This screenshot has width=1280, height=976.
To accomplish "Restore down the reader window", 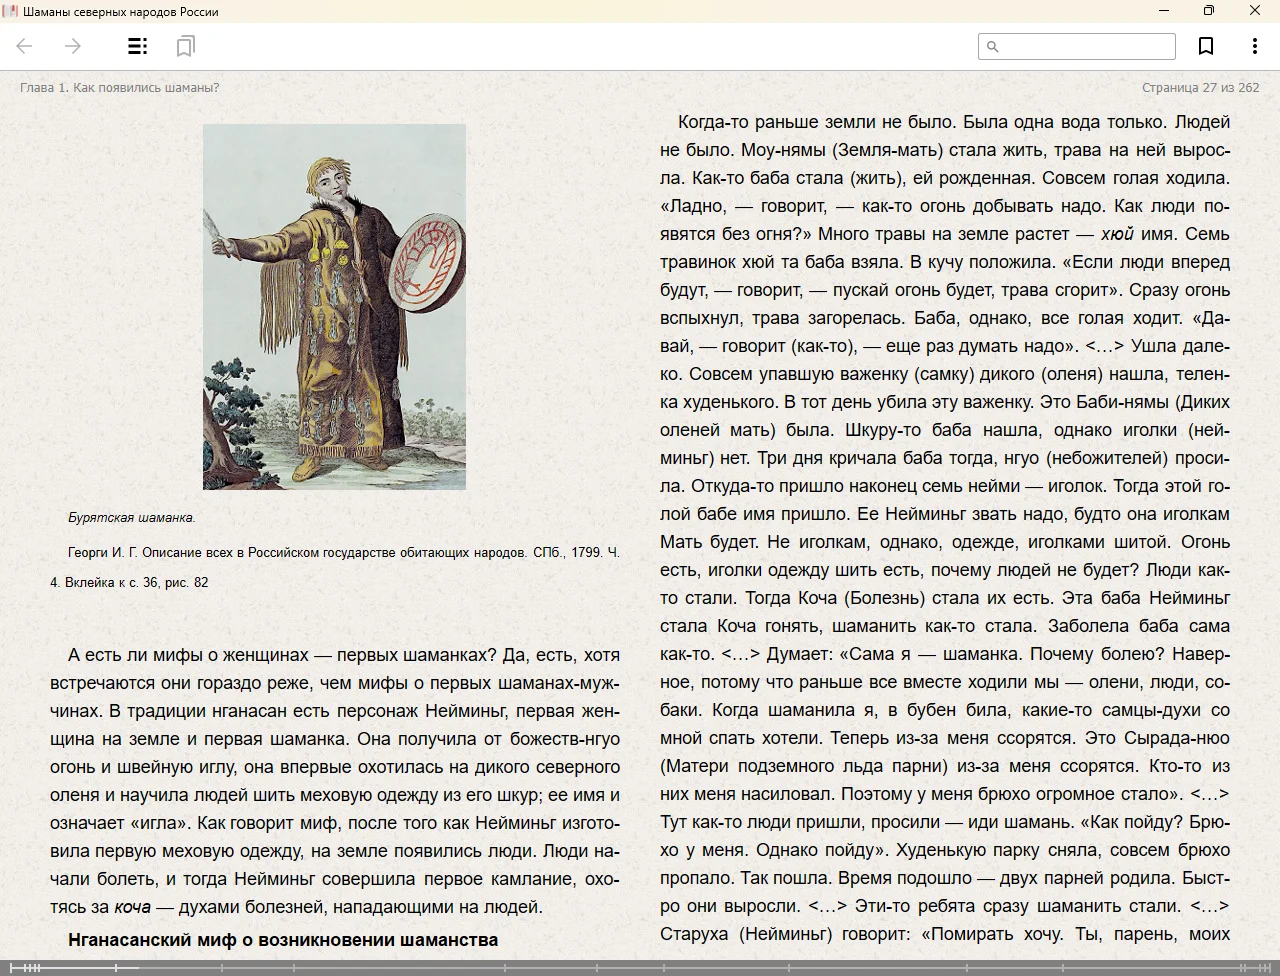I will click(x=1209, y=11).
